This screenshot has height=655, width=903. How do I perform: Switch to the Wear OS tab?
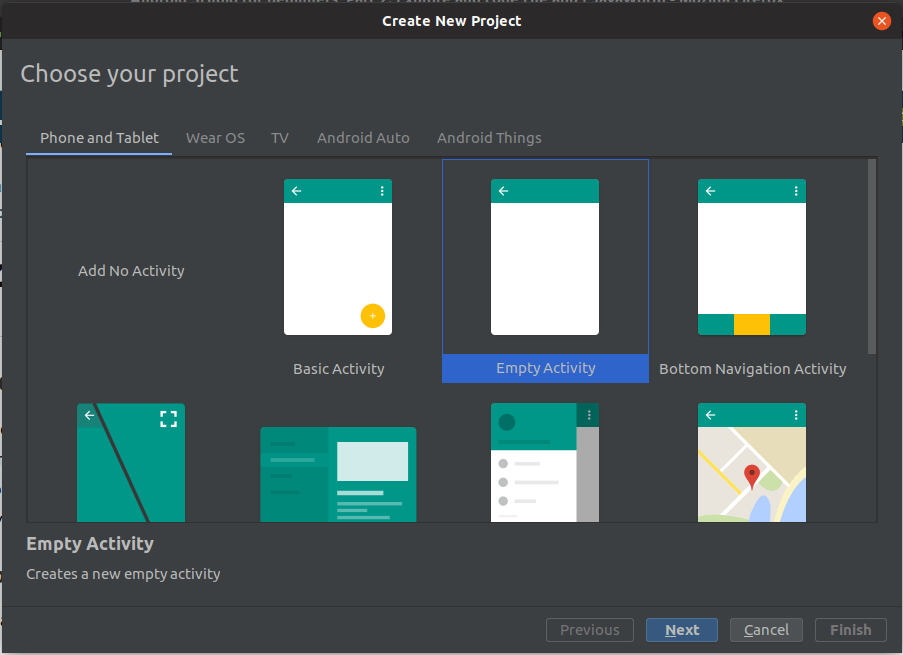click(215, 138)
